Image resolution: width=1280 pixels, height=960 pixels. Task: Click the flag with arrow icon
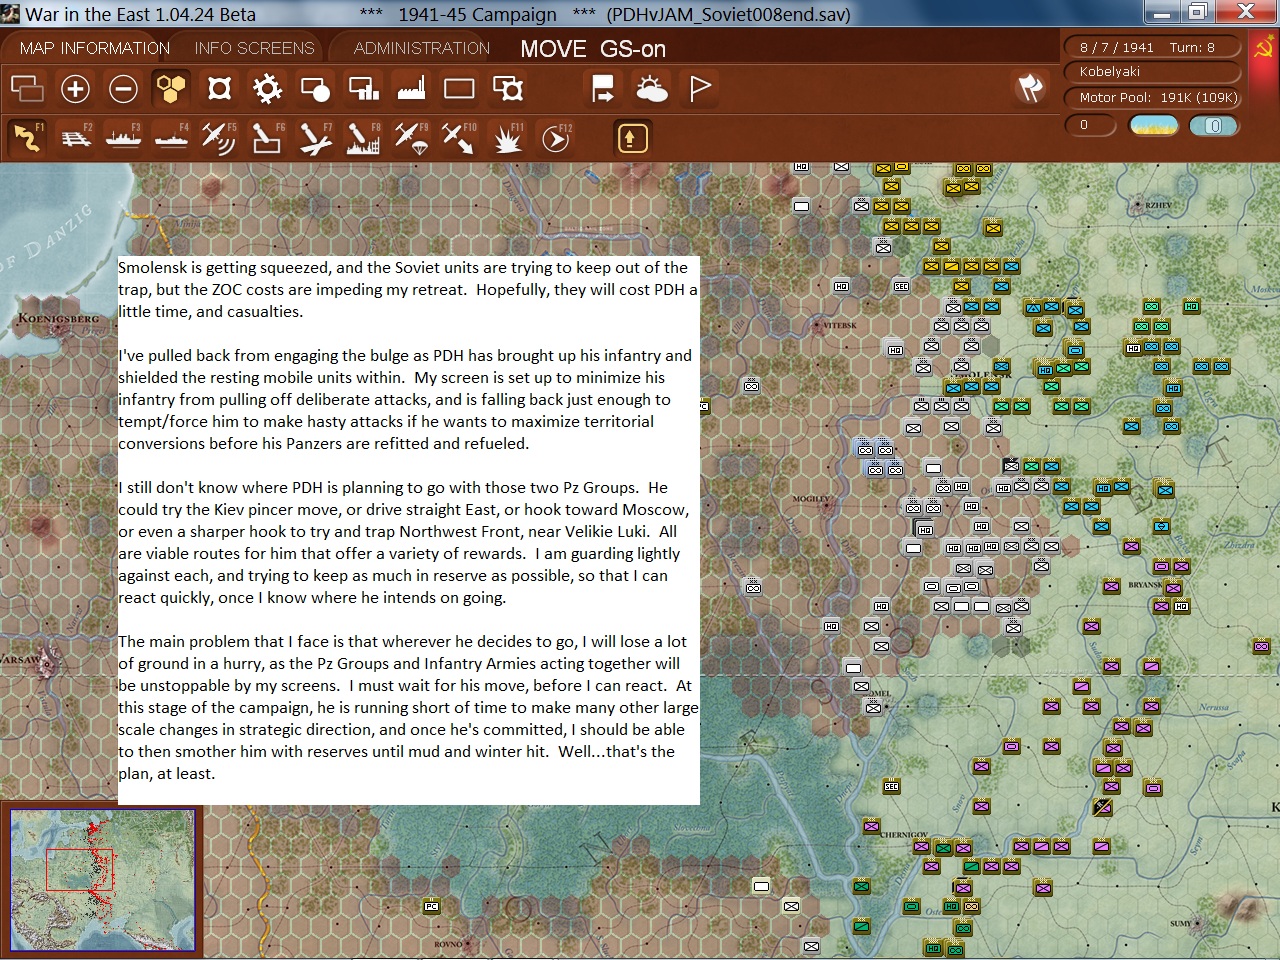[603, 89]
